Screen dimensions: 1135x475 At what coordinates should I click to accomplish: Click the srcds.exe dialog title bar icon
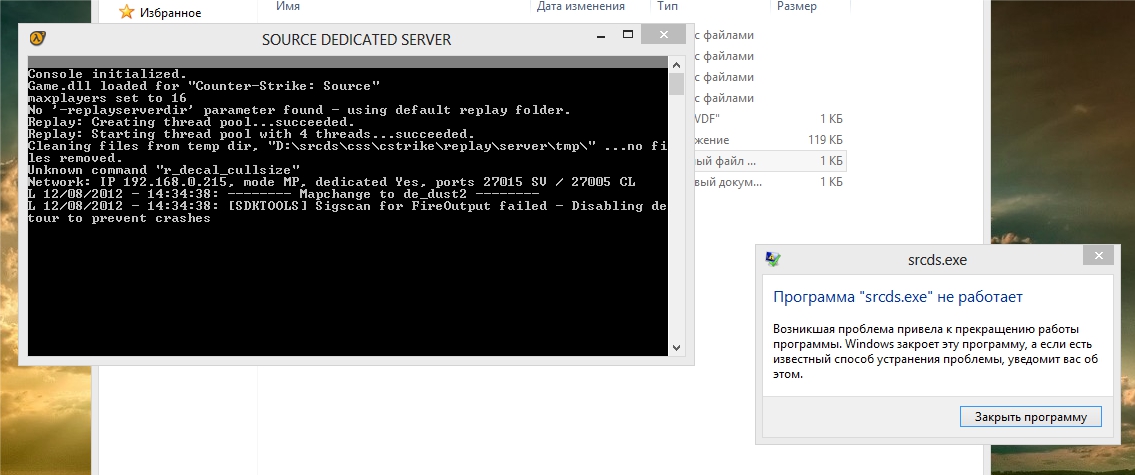click(772, 259)
